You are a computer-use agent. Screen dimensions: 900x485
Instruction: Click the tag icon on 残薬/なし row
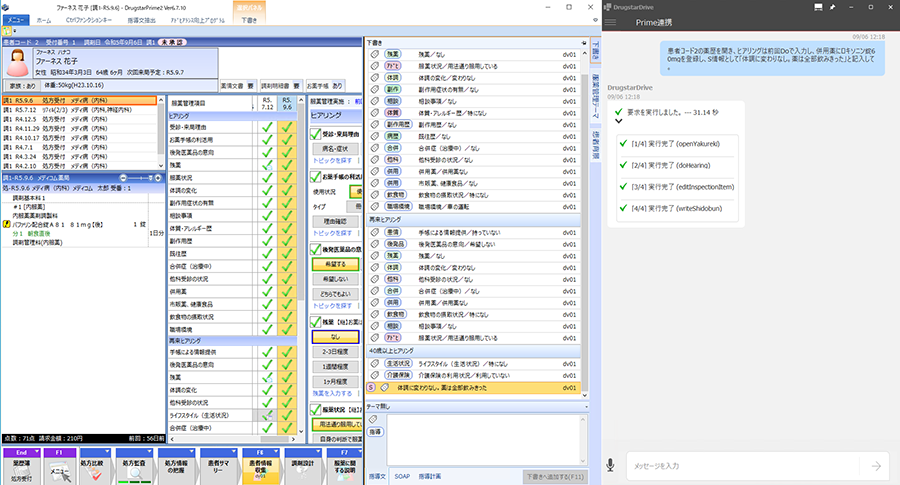375,54
